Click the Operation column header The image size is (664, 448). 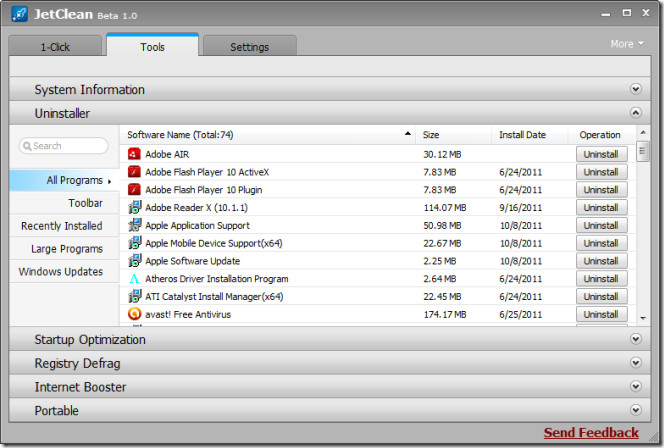tap(600, 135)
